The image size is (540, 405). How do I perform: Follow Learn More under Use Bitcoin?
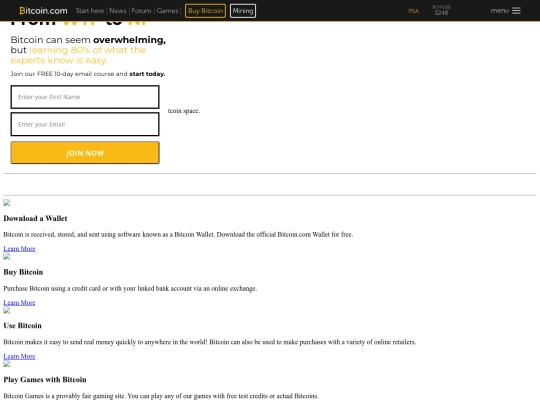[x=19, y=356]
